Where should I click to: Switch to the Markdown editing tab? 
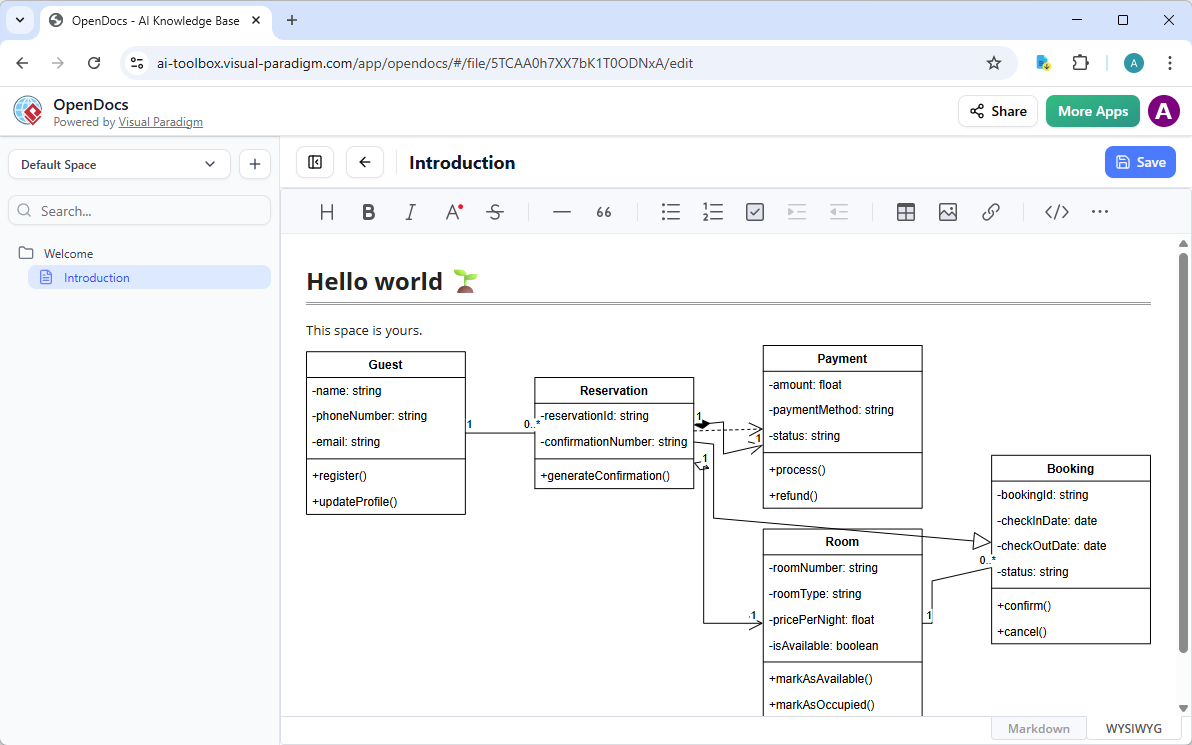click(x=1038, y=728)
